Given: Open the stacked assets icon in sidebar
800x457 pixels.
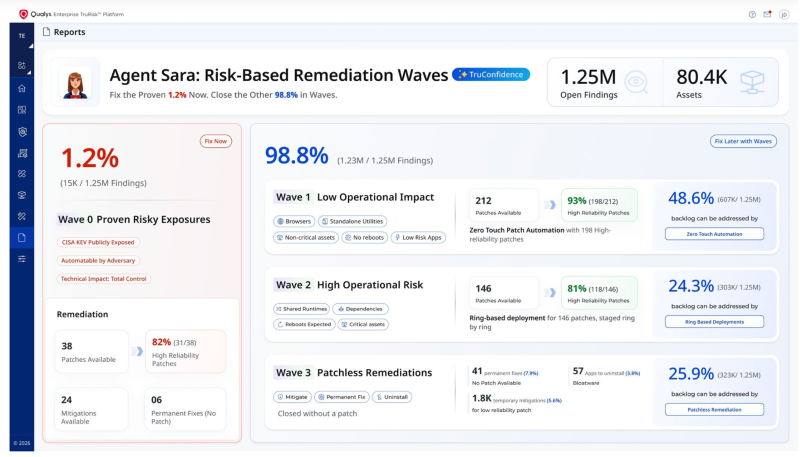Looking at the screenshot, I should tap(22, 195).
